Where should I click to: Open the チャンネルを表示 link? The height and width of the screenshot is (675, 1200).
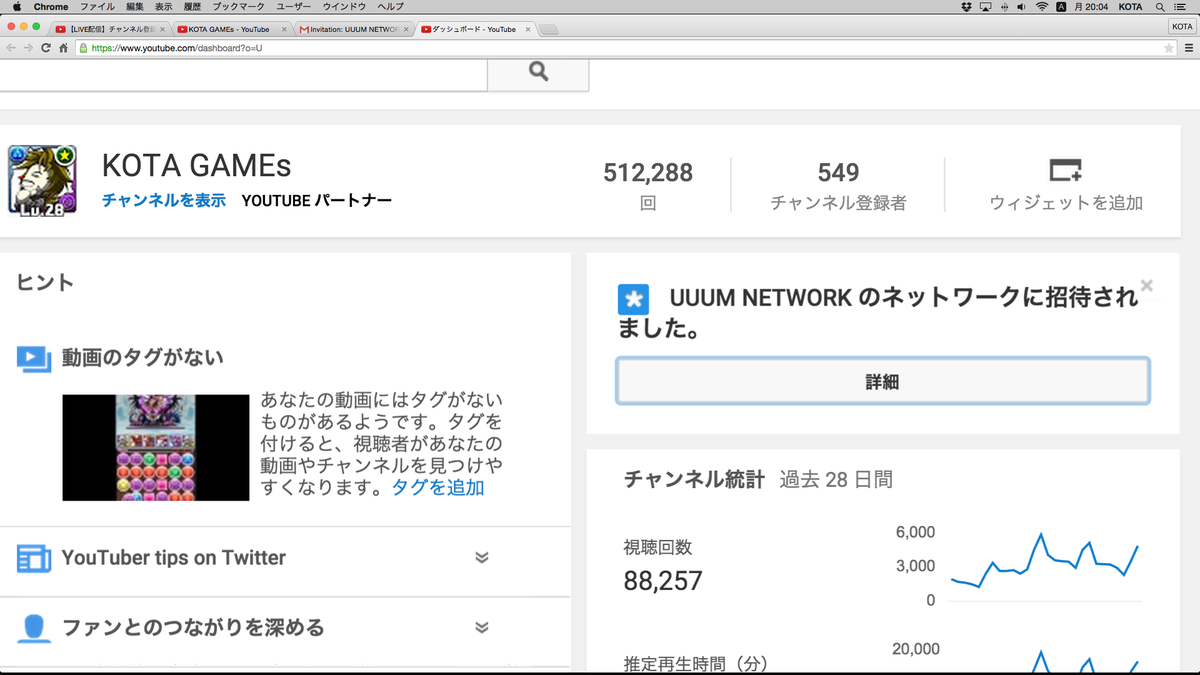click(x=164, y=201)
